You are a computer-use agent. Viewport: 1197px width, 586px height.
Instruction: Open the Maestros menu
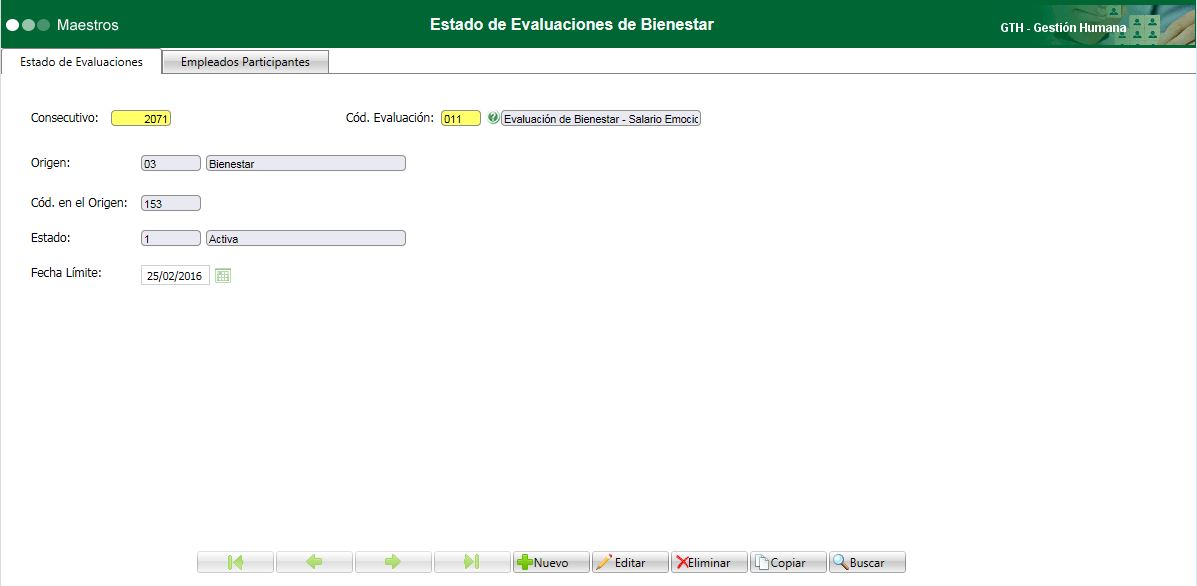(88, 24)
